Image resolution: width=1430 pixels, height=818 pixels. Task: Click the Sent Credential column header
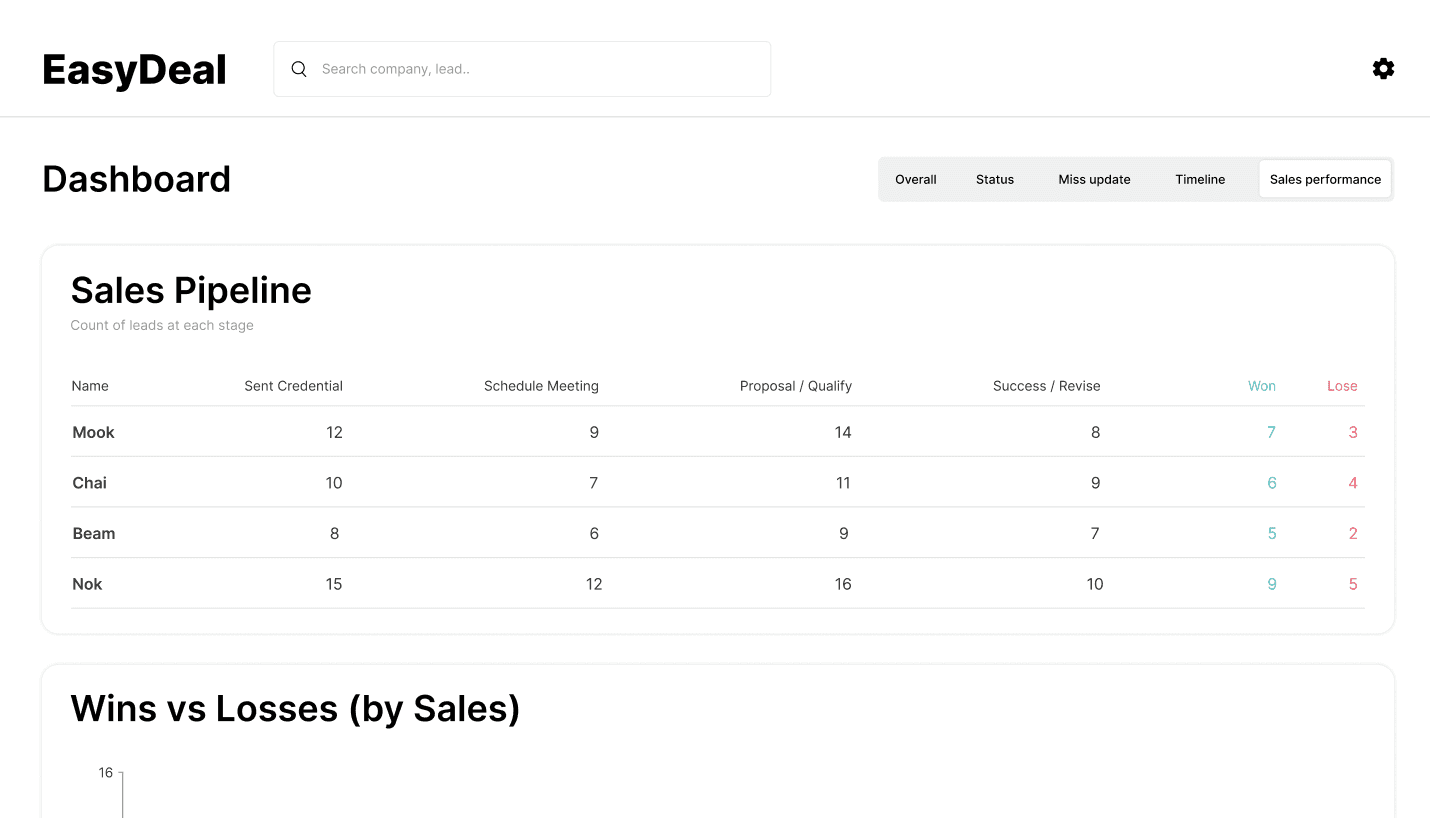[293, 386]
